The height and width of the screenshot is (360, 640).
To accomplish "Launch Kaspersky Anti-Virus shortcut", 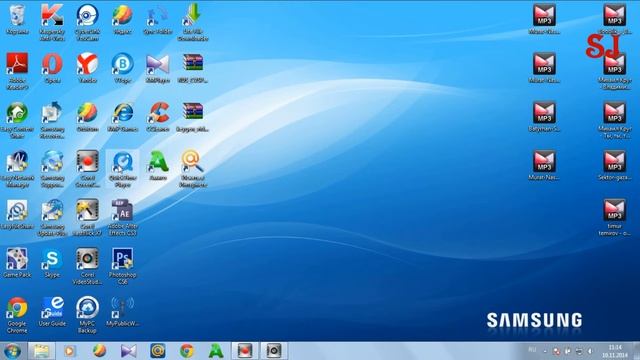I will pyautogui.click(x=52, y=22).
